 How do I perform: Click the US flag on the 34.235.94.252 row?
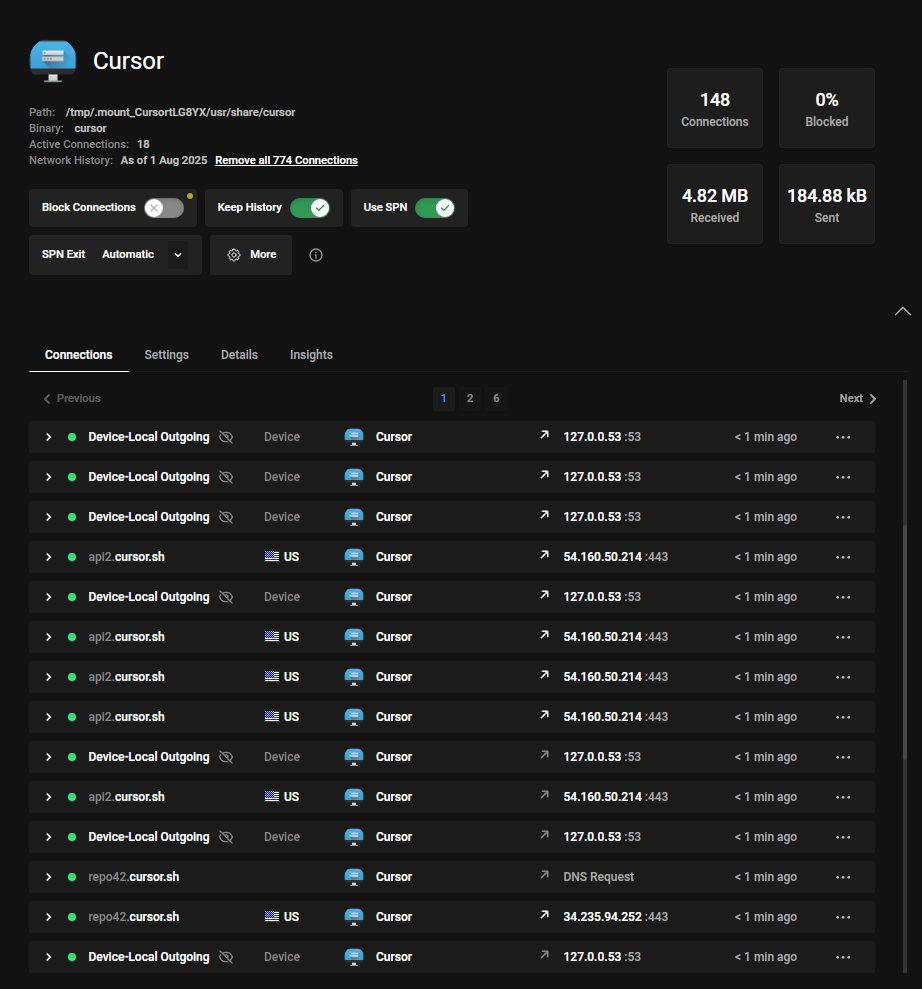tap(272, 916)
